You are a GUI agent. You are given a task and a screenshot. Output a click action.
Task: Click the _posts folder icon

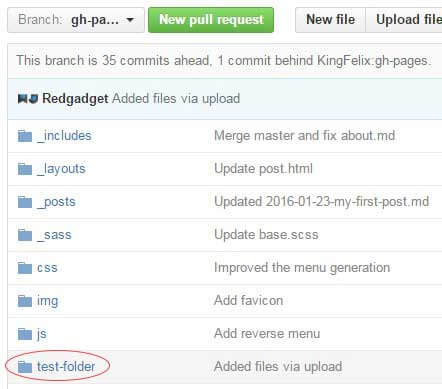click(x=25, y=202)
